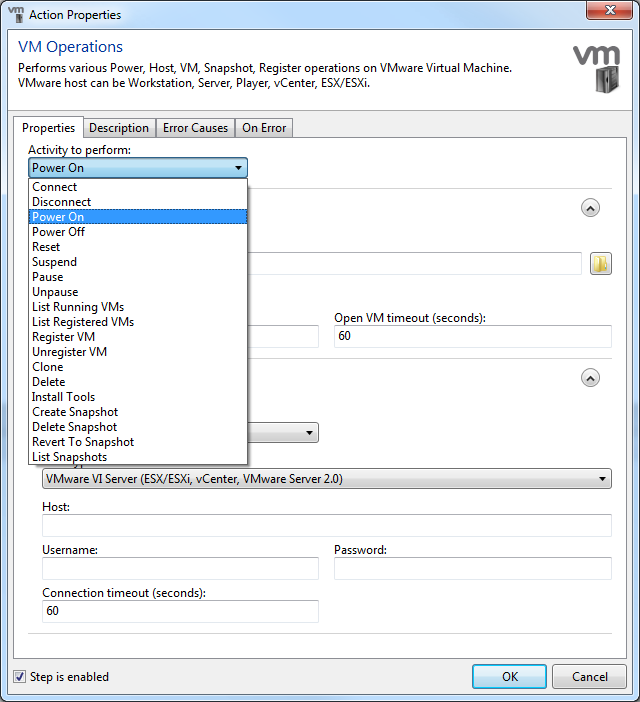Click the title bar VM application icon
The image size is (640, 702).
(x=16, y=14)
